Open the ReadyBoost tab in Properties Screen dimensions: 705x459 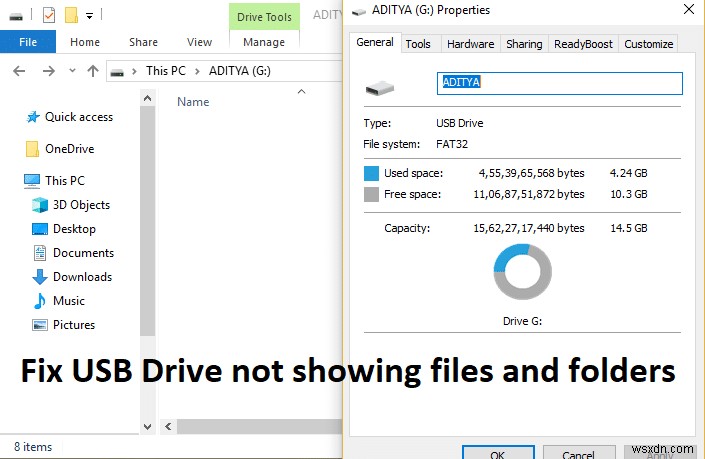583,44
